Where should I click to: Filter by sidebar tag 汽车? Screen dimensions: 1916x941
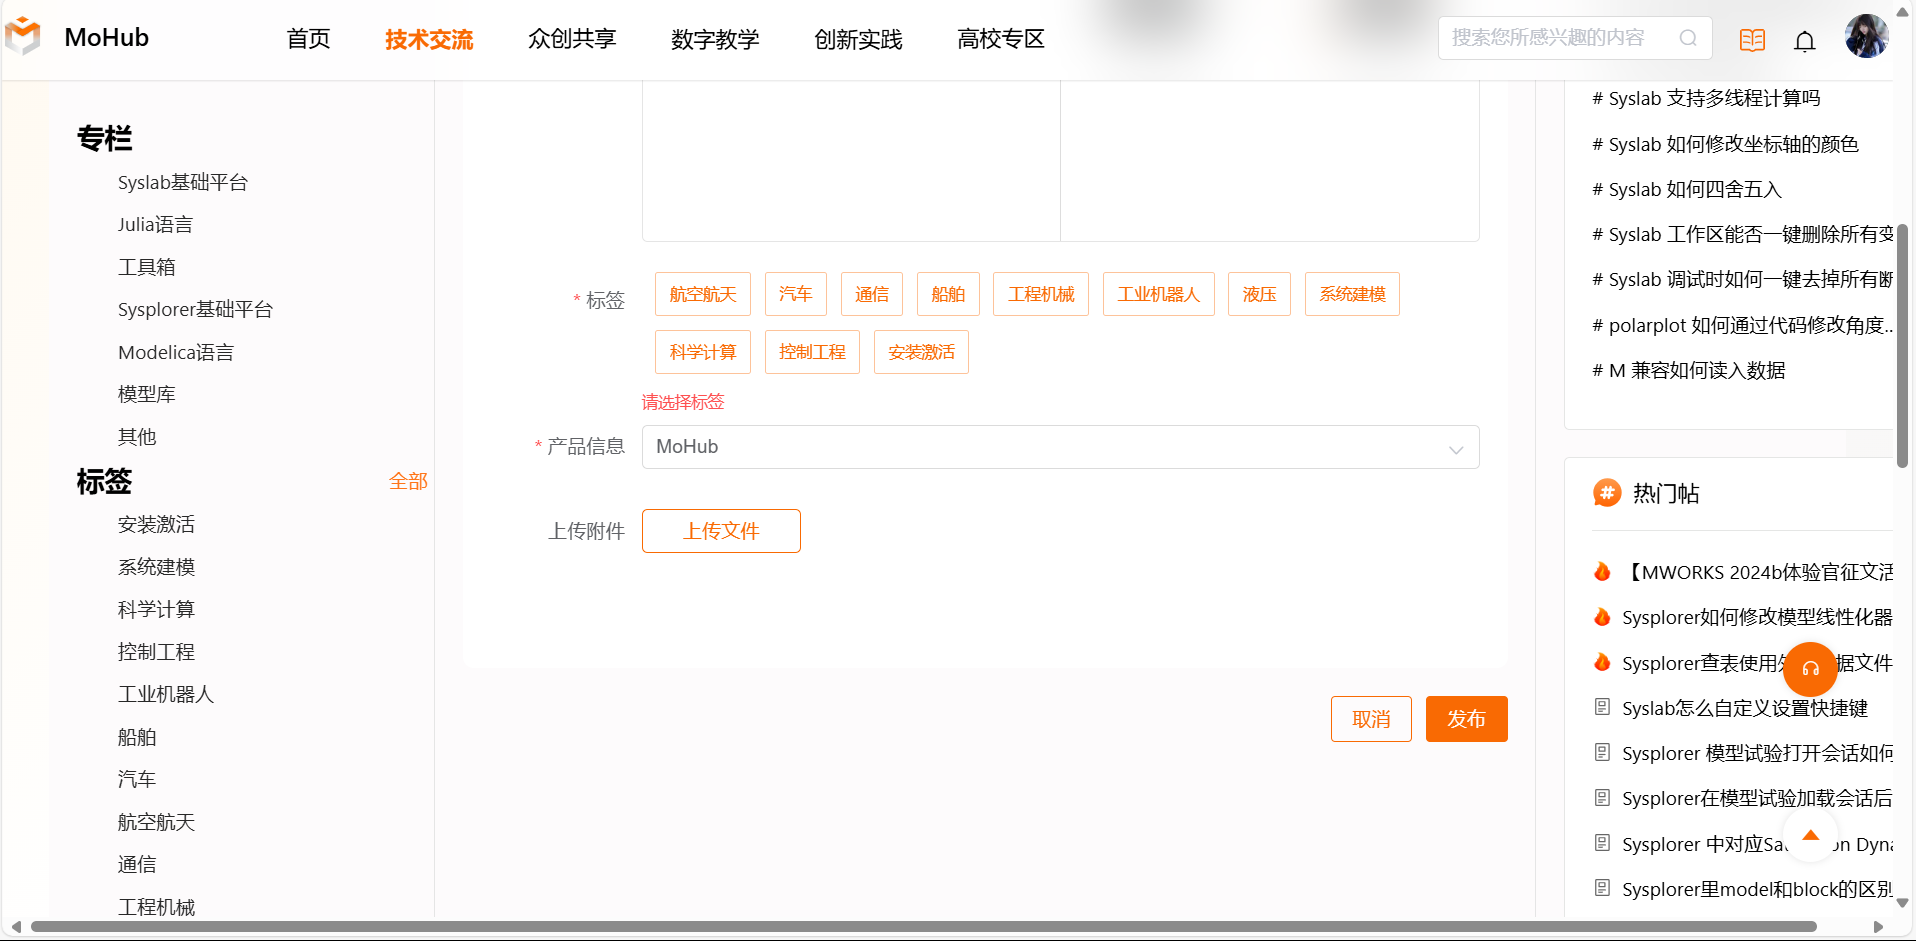(x=137, y=779)
